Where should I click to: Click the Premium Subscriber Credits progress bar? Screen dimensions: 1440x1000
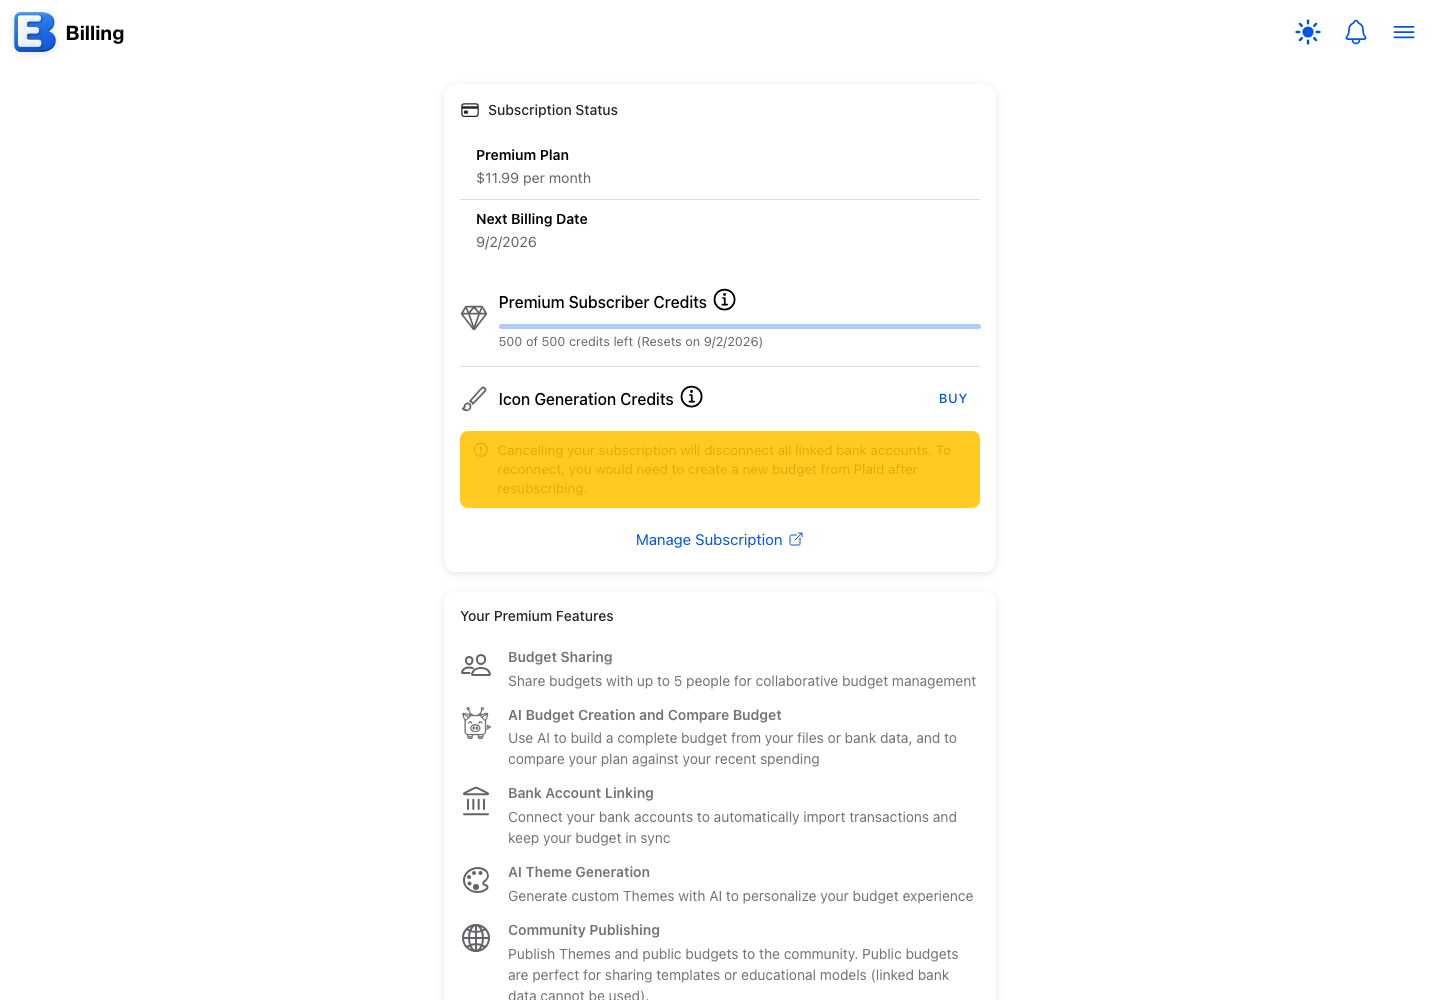point(740,326)
